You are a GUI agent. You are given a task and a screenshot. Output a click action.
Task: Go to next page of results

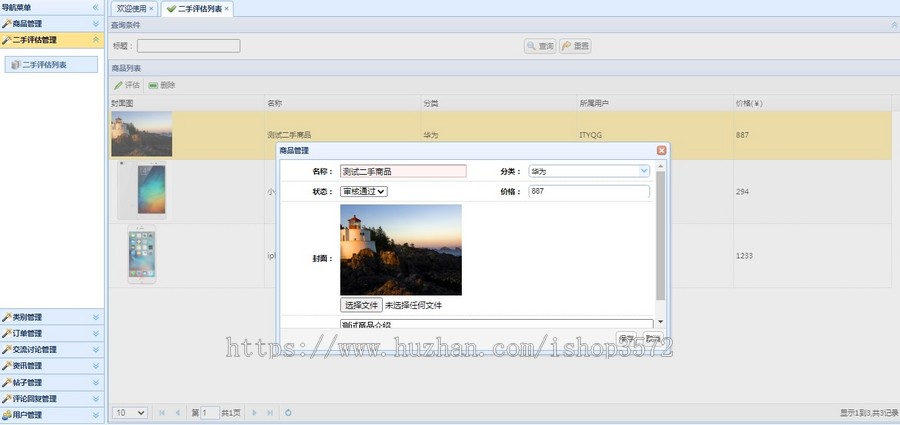coord(254,412)
